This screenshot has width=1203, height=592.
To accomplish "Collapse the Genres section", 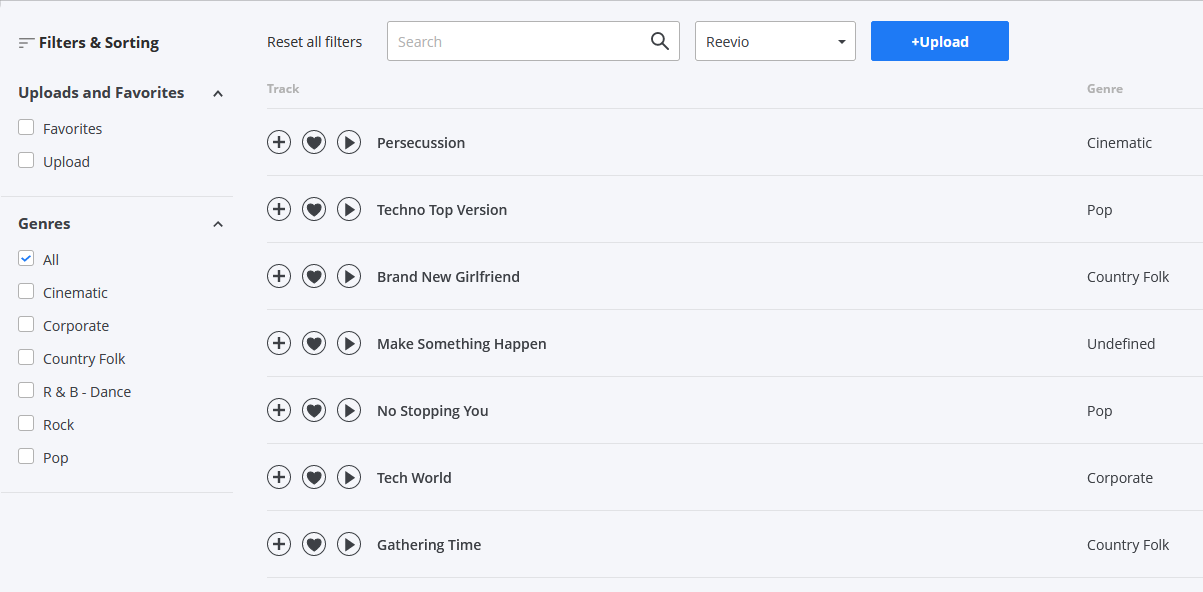I will [x=218, y=224].
